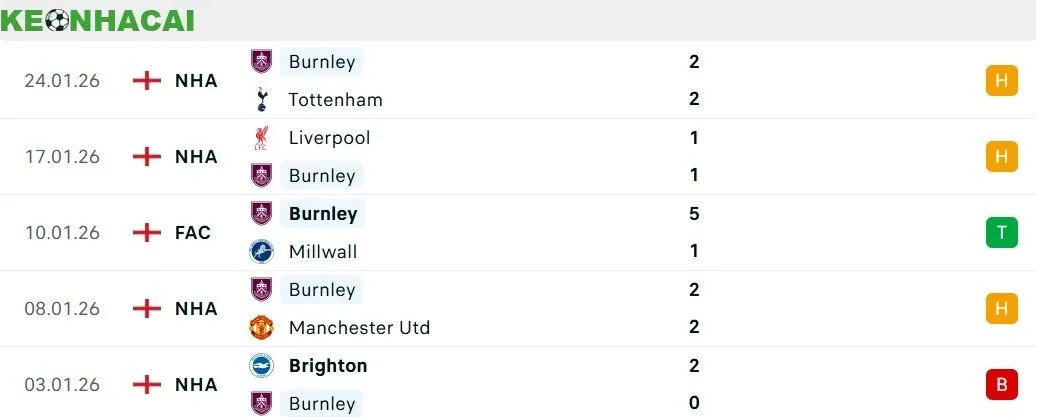This screenshot has width=1052, height=420.
Task: Click the Burnley 5 score against Millwall
Action: (x=694, y=214)
